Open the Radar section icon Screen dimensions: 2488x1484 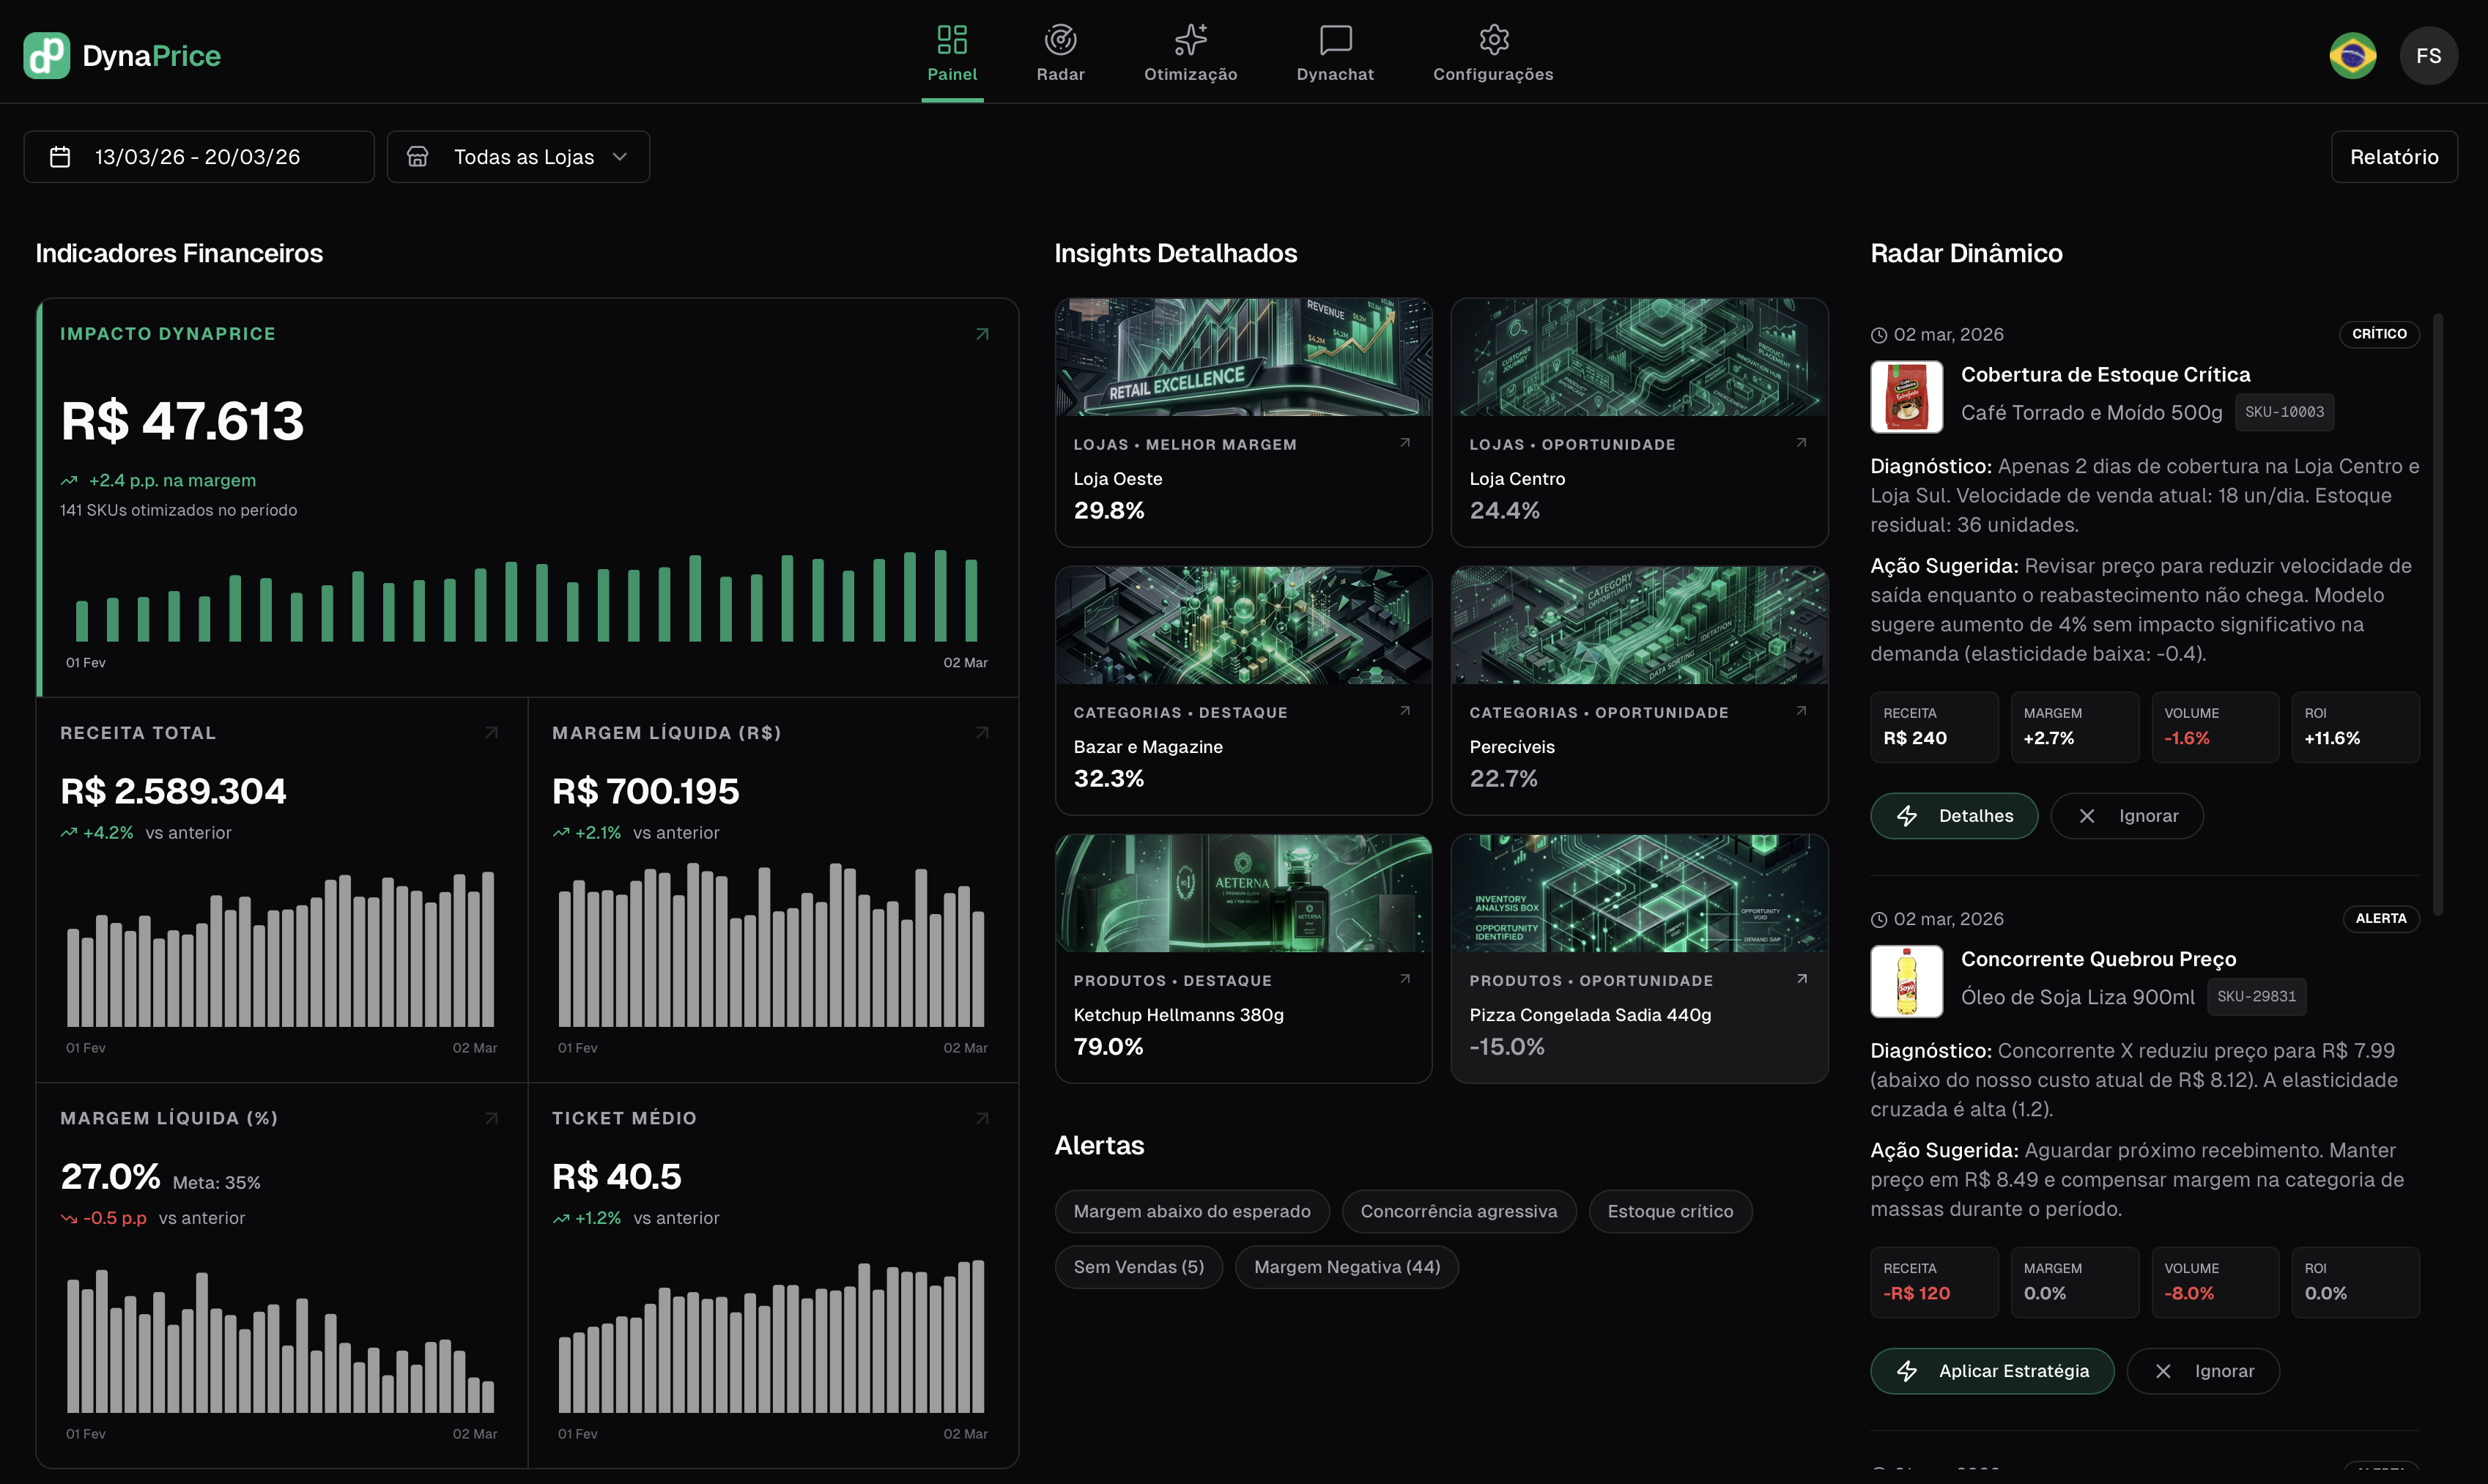[x=1060, y=40]
